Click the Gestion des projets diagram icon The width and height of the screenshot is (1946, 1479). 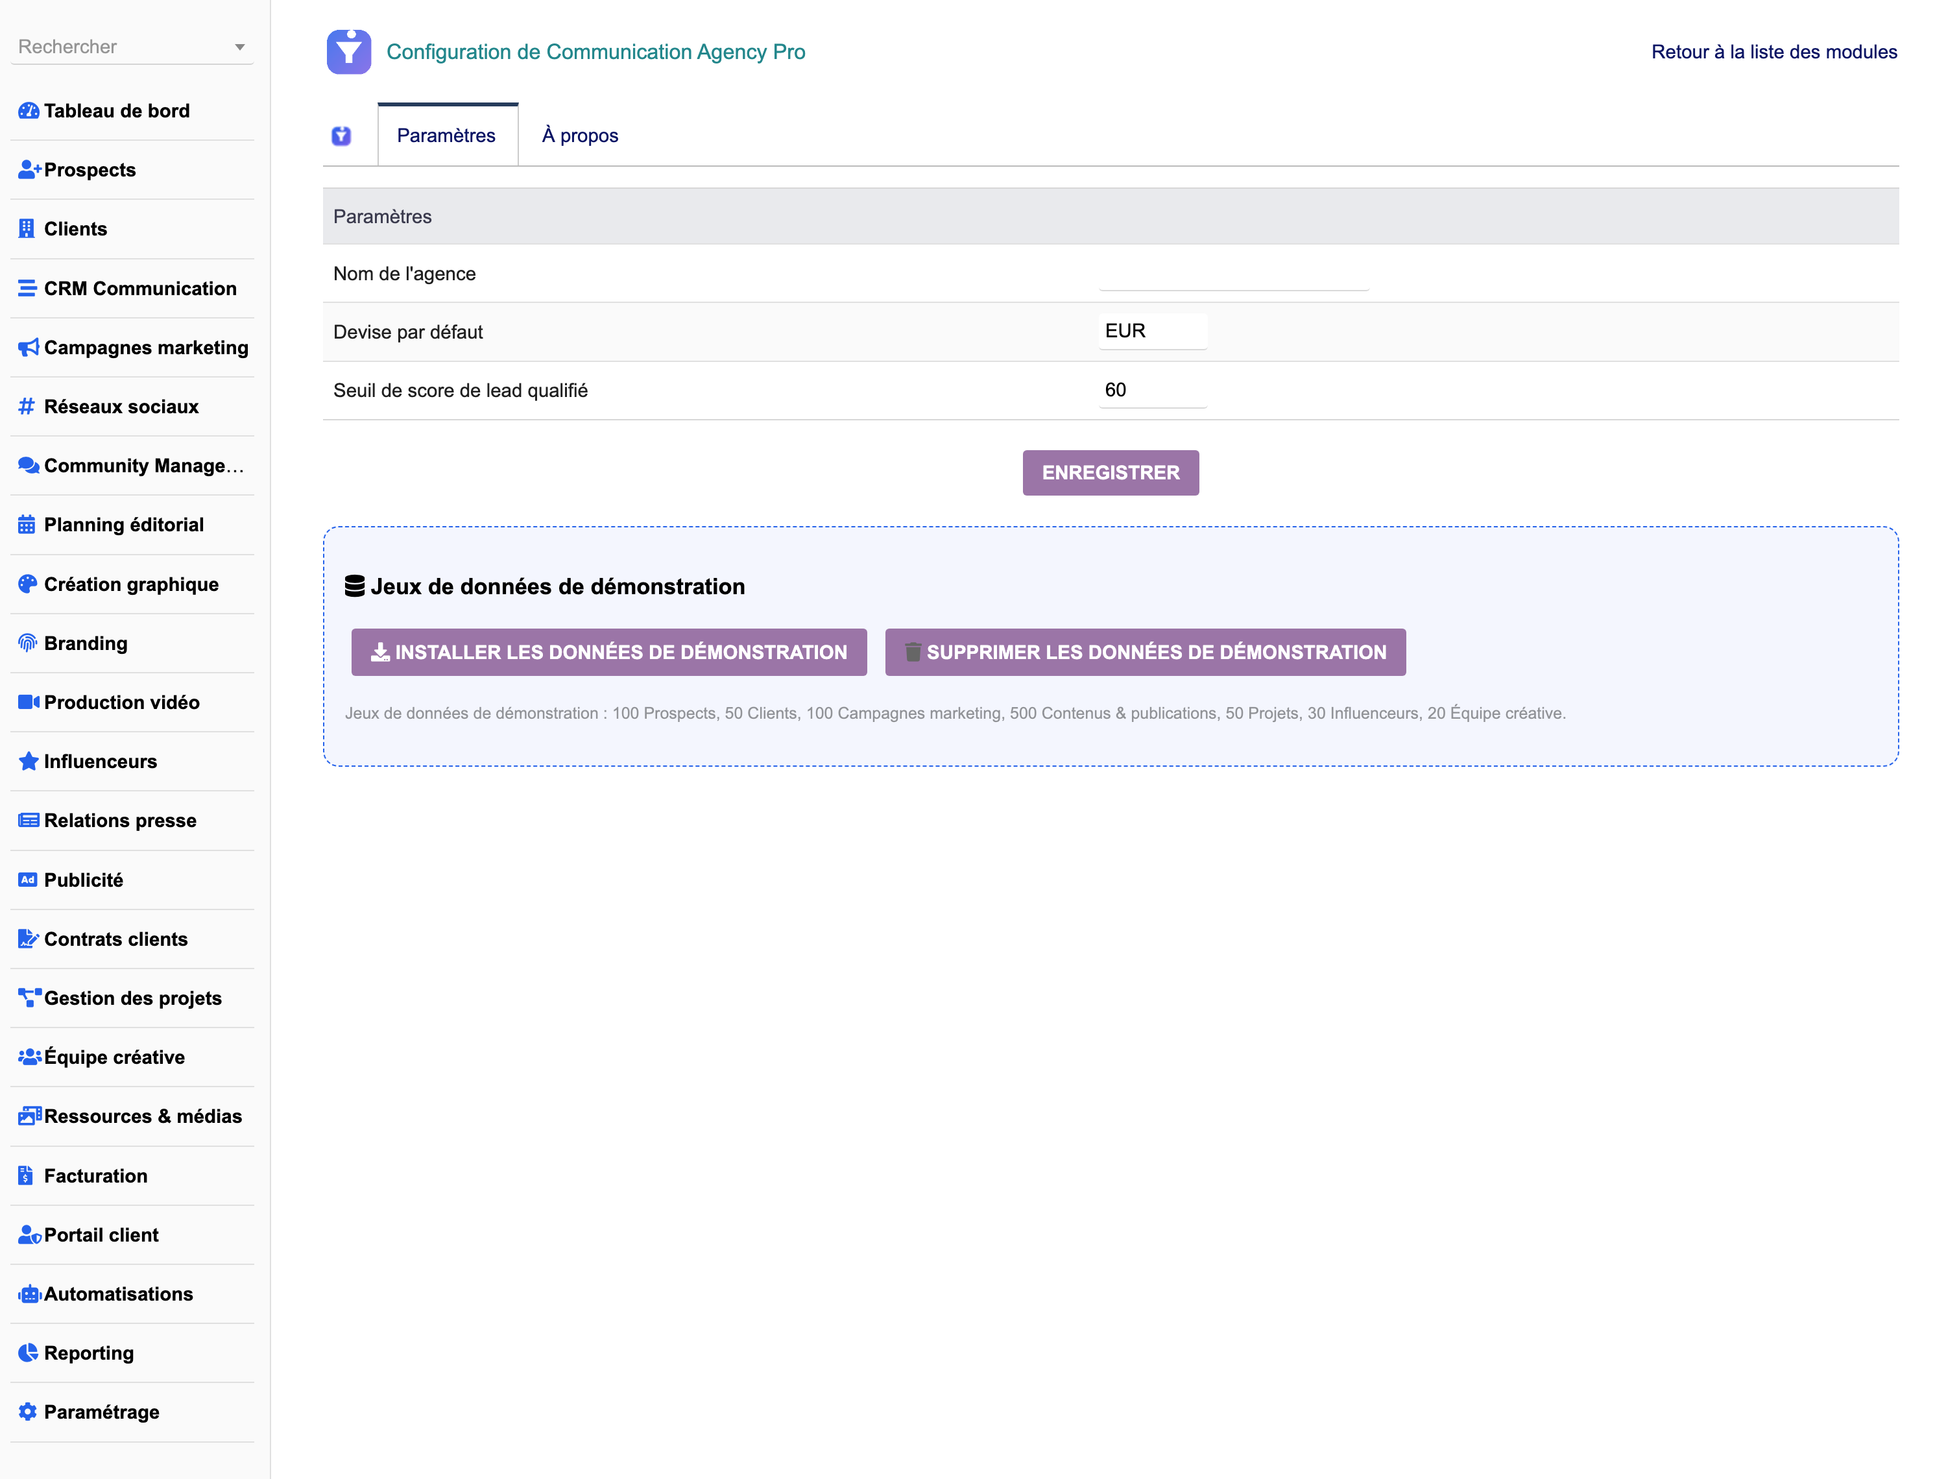(29, 998)
